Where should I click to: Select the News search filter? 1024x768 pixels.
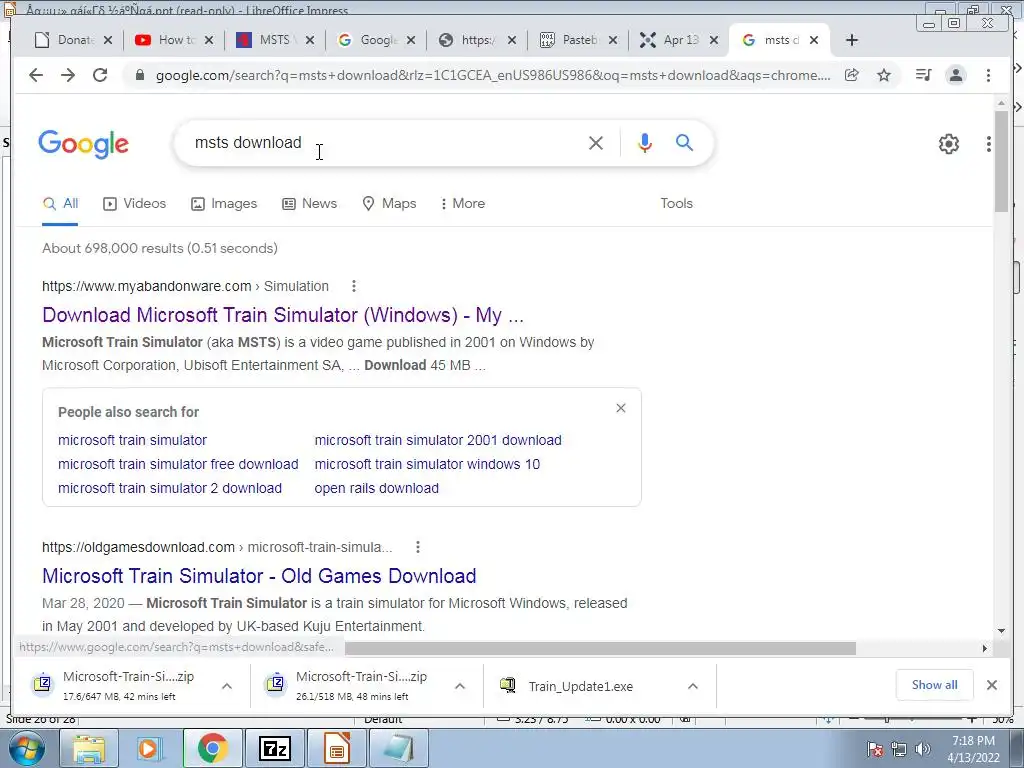(x=310, y=204)
